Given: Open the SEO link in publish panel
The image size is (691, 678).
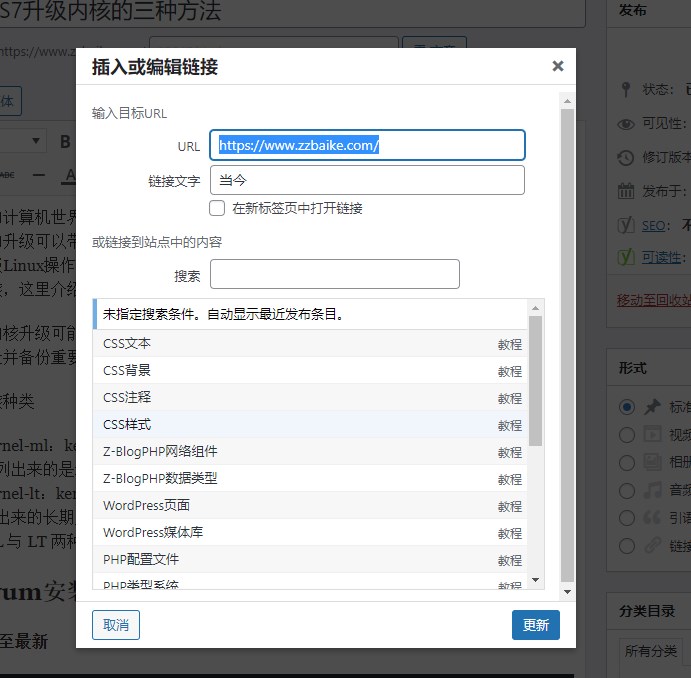Looking at the screenshot, I should point(653,226).
